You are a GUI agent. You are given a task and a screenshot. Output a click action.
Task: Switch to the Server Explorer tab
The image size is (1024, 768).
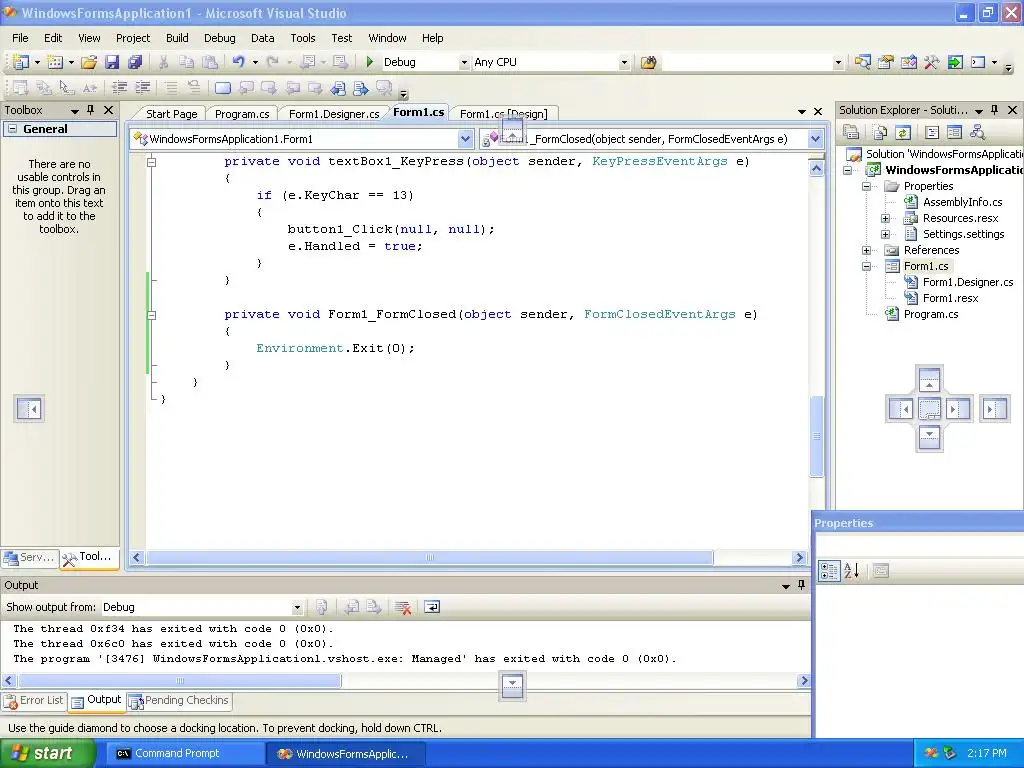[29, 558]
